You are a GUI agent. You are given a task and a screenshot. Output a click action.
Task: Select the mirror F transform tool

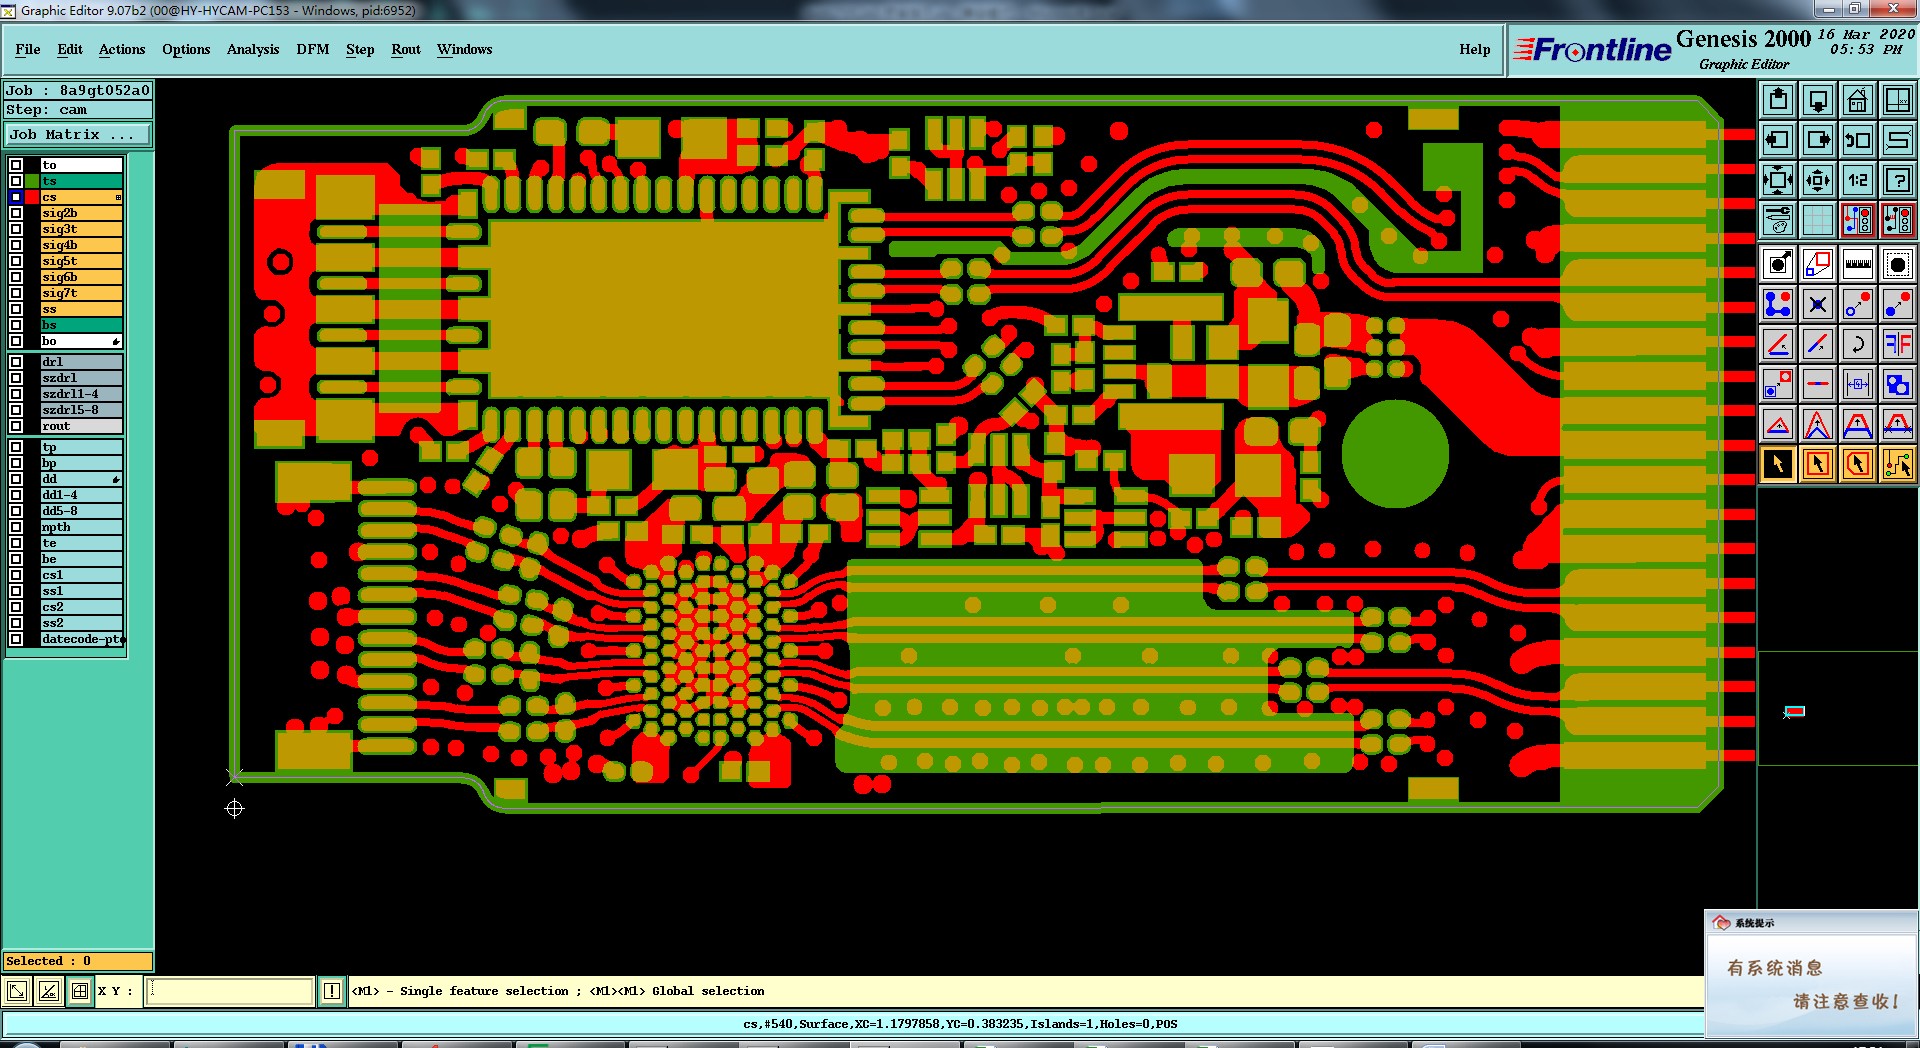click(x=1897, y=344)
